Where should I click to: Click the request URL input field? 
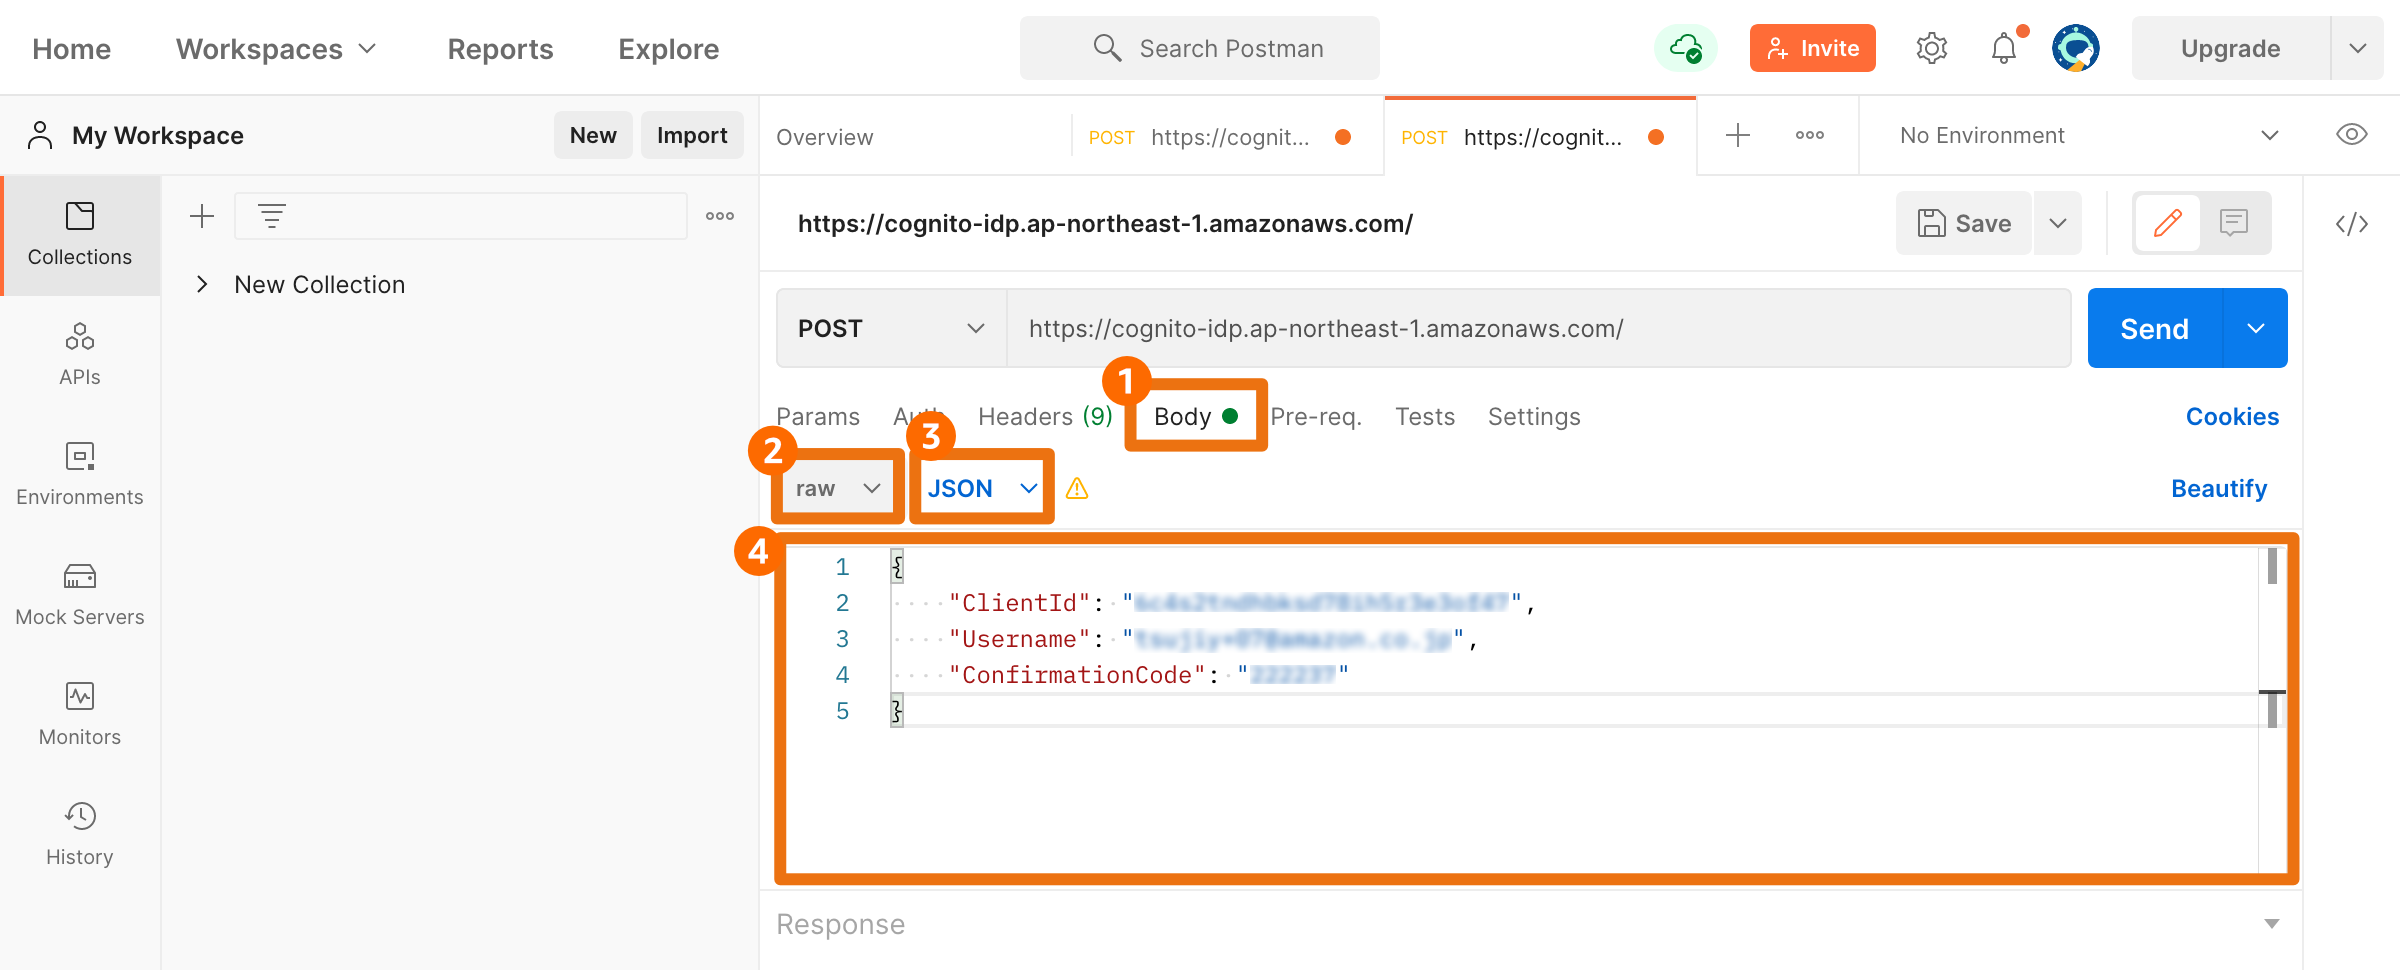click(1538, 328)
